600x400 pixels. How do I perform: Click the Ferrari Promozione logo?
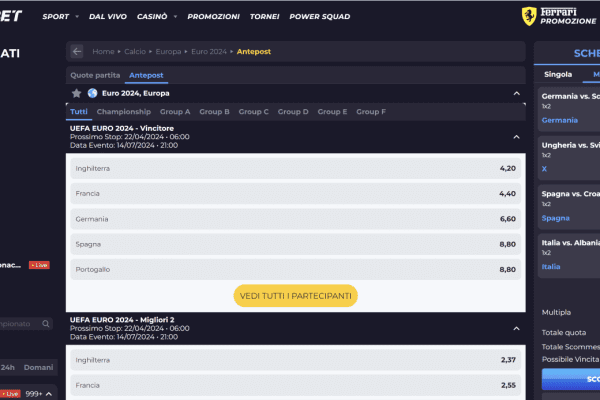click(559, 16)
